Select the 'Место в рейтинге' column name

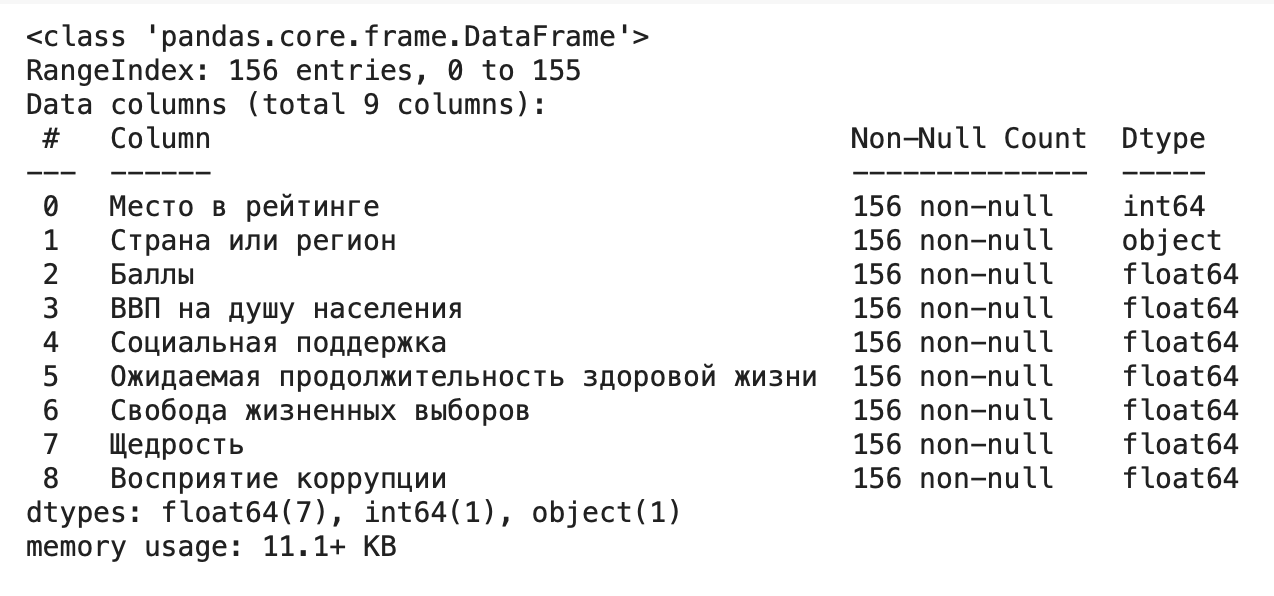point(244,207)
